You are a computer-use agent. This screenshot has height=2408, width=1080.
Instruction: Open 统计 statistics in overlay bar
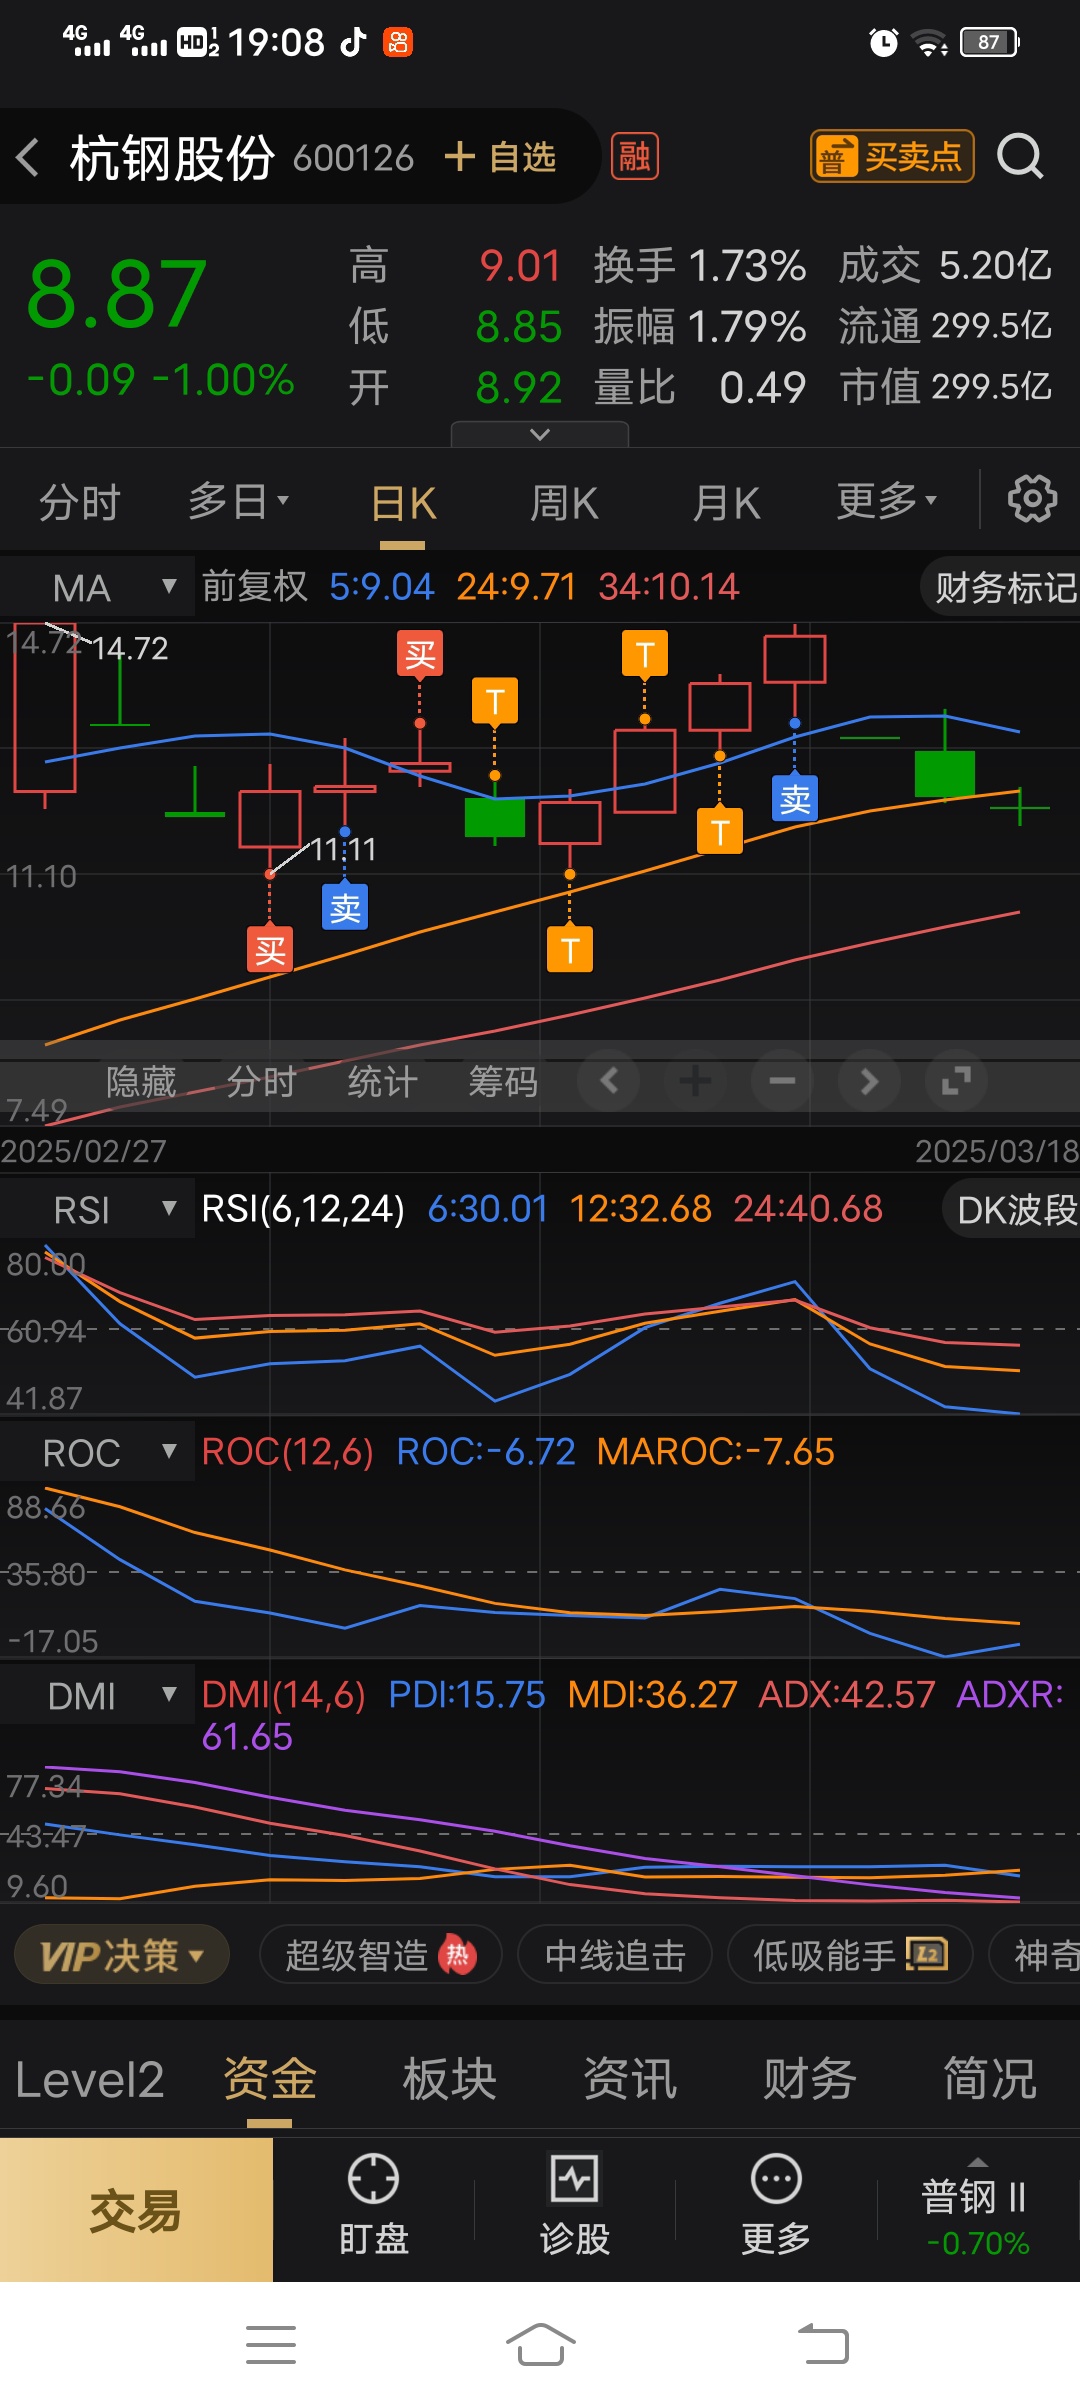pos(382,1082)
